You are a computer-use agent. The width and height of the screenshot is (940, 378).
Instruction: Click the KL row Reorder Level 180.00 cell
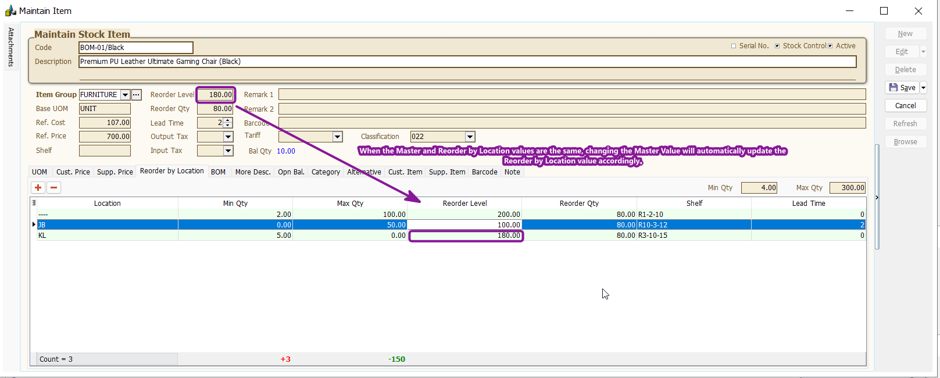(x=465, y=236)
